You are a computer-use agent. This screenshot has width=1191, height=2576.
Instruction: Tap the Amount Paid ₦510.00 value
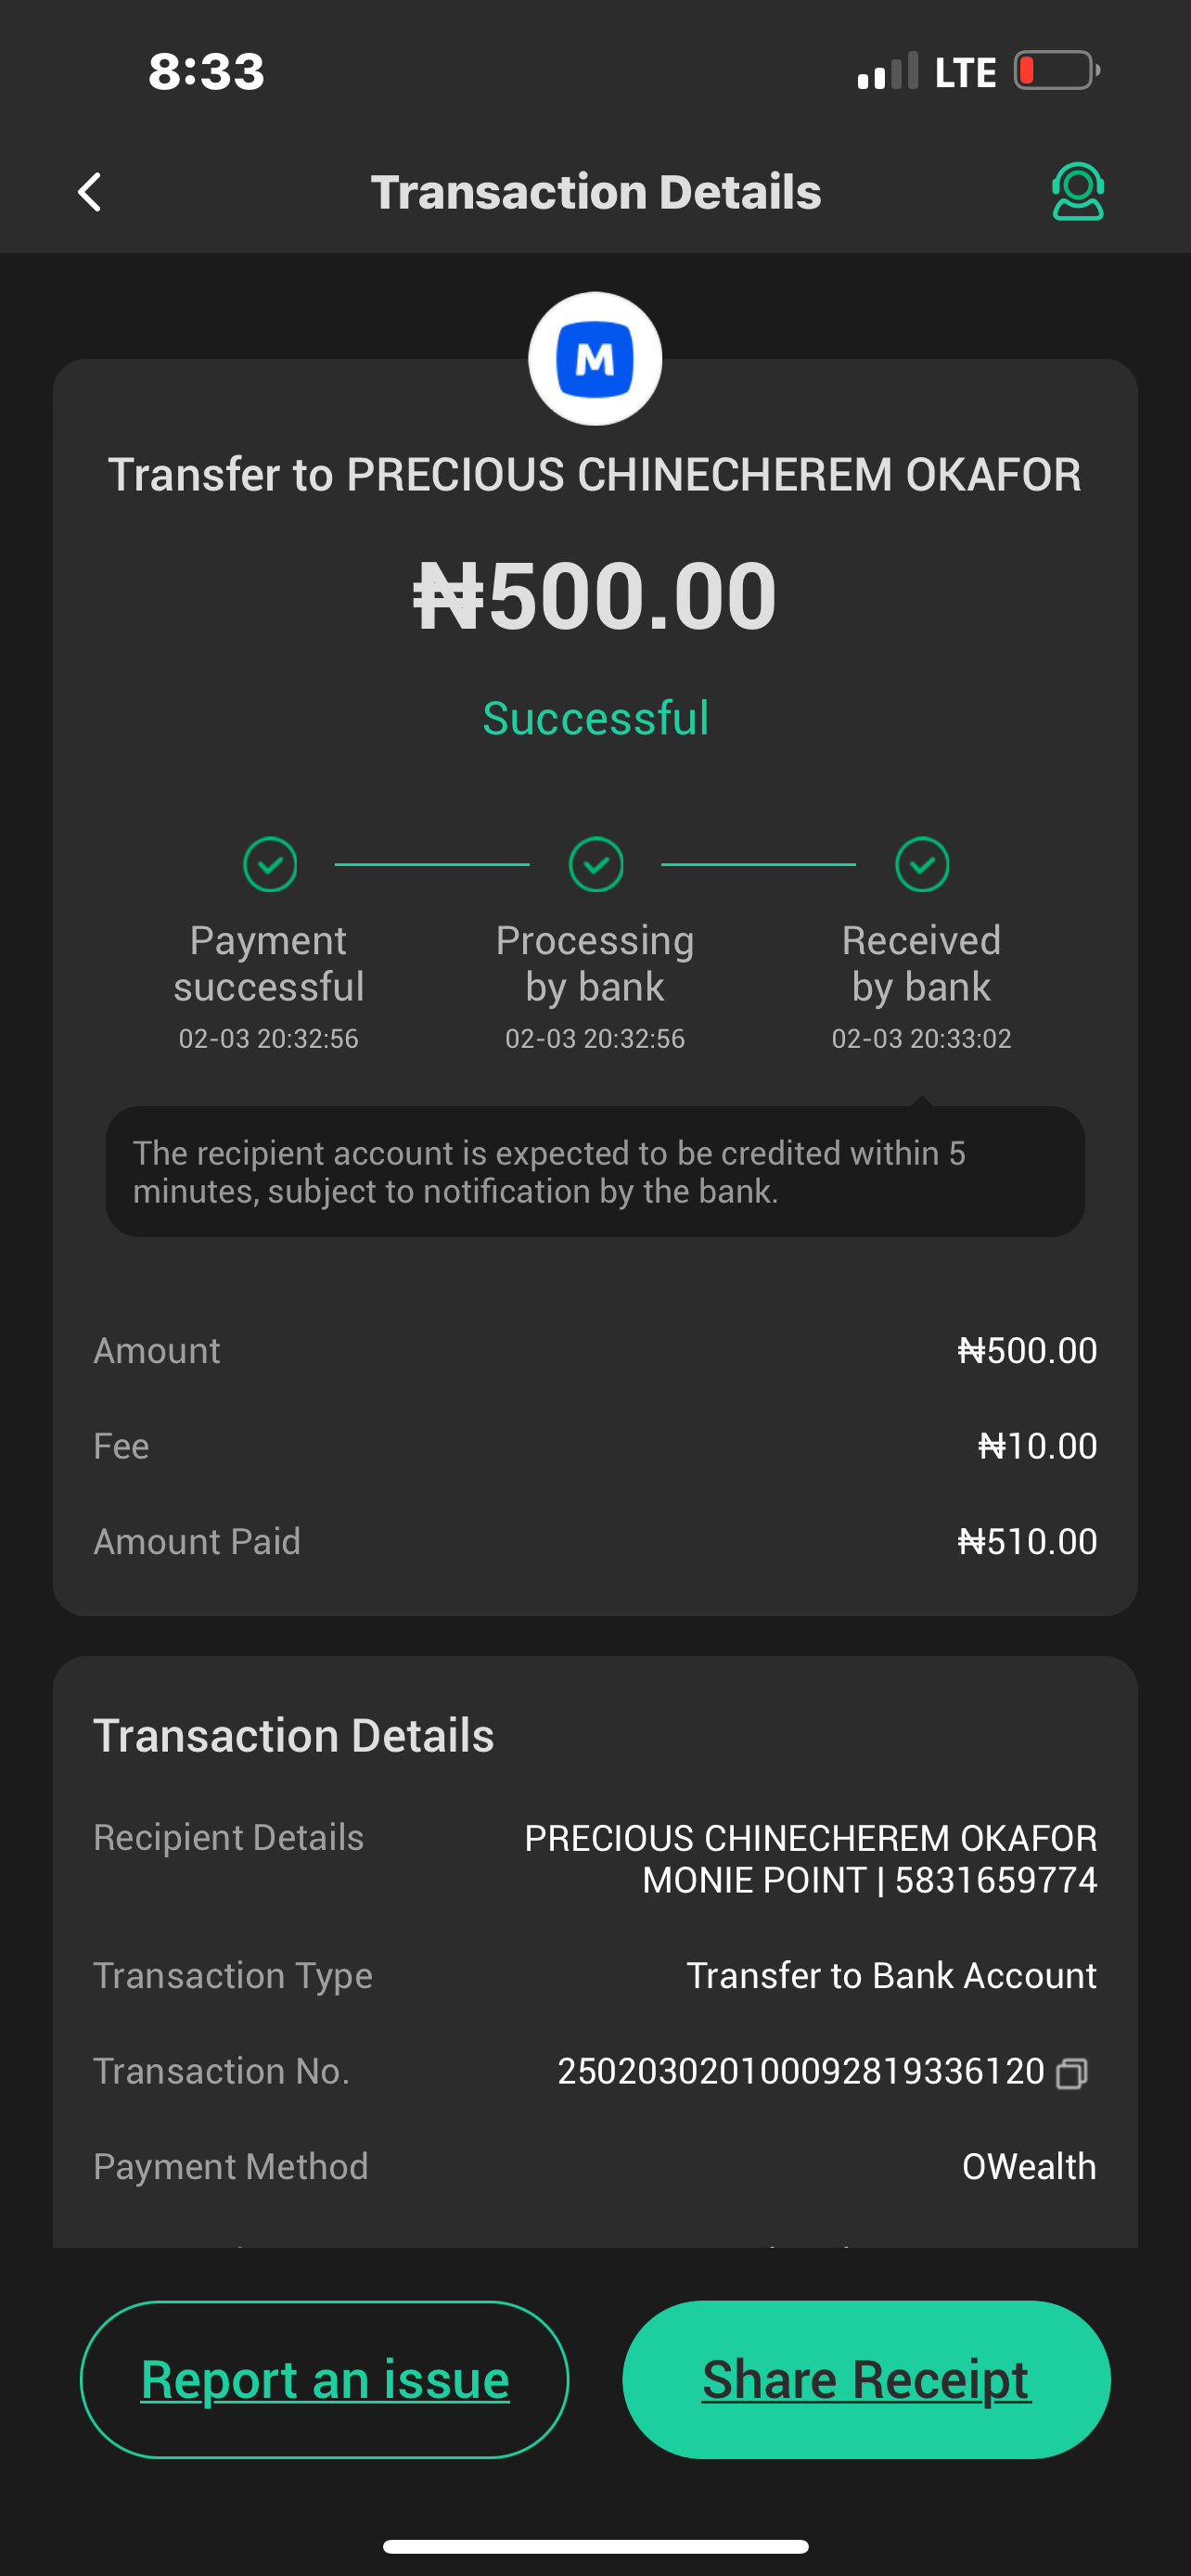pos(1027,1541)
